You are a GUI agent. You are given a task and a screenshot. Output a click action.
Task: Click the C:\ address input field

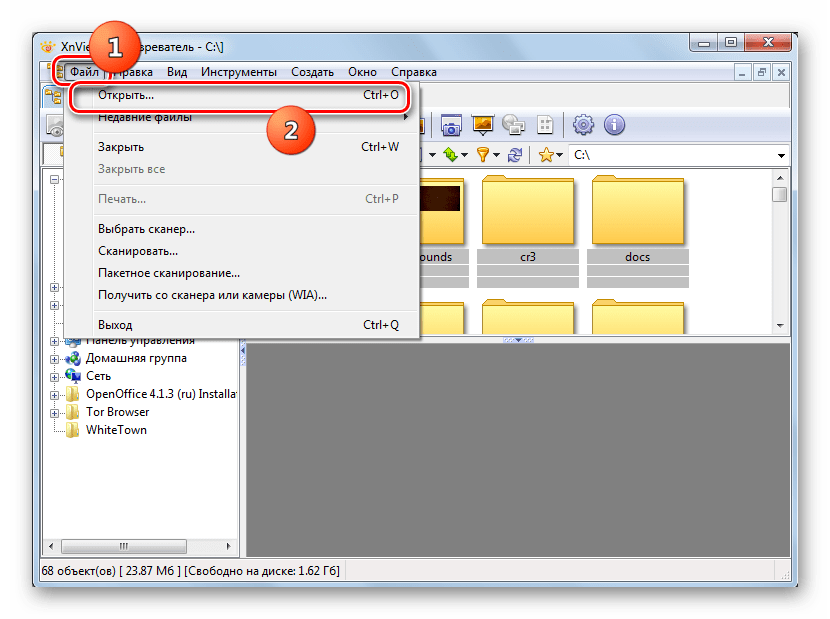coord(672,155)
